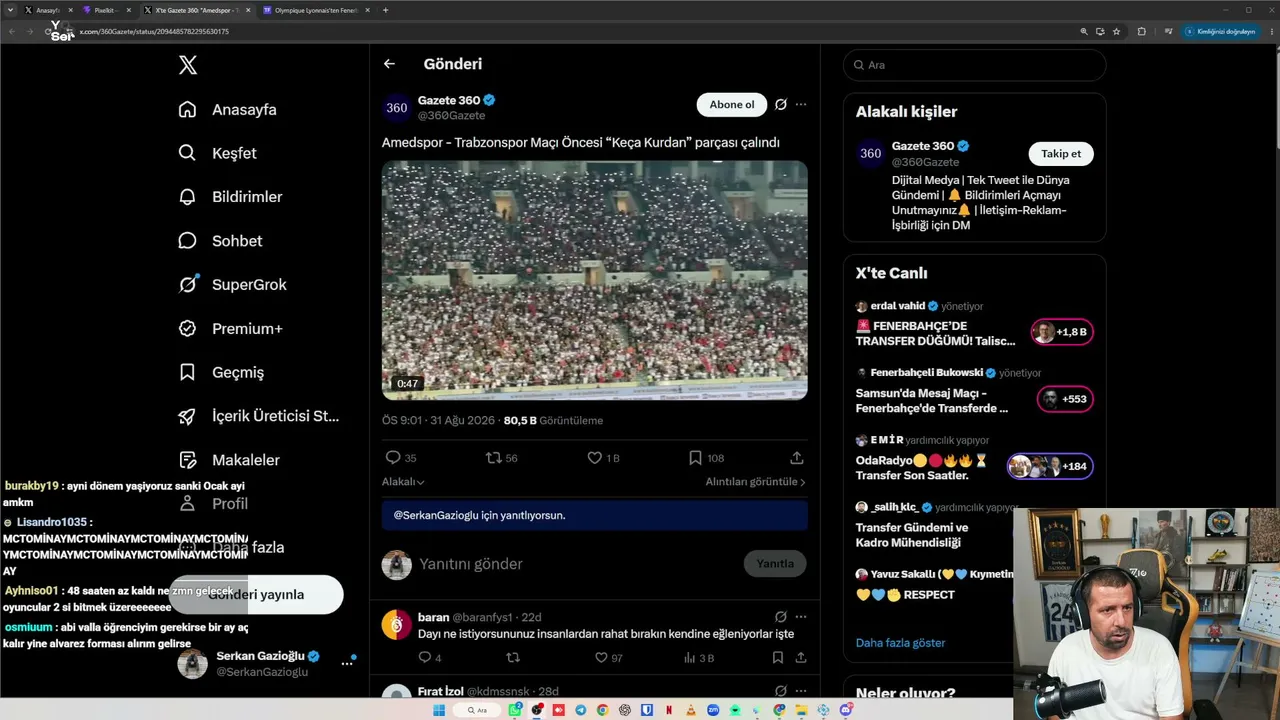This screenshot has height=720, width=1280.
Task: Click the reply icon with 35 replies
Action: point(393,458)
